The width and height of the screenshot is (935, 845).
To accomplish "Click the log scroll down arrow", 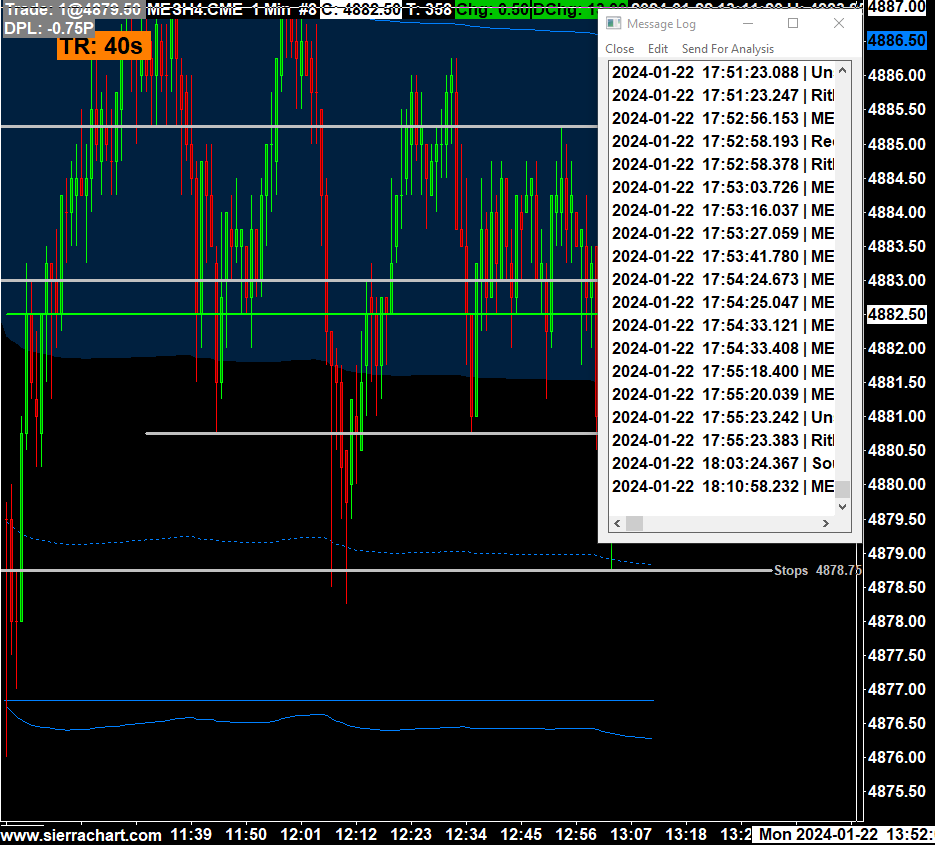I will coord(843,507).
